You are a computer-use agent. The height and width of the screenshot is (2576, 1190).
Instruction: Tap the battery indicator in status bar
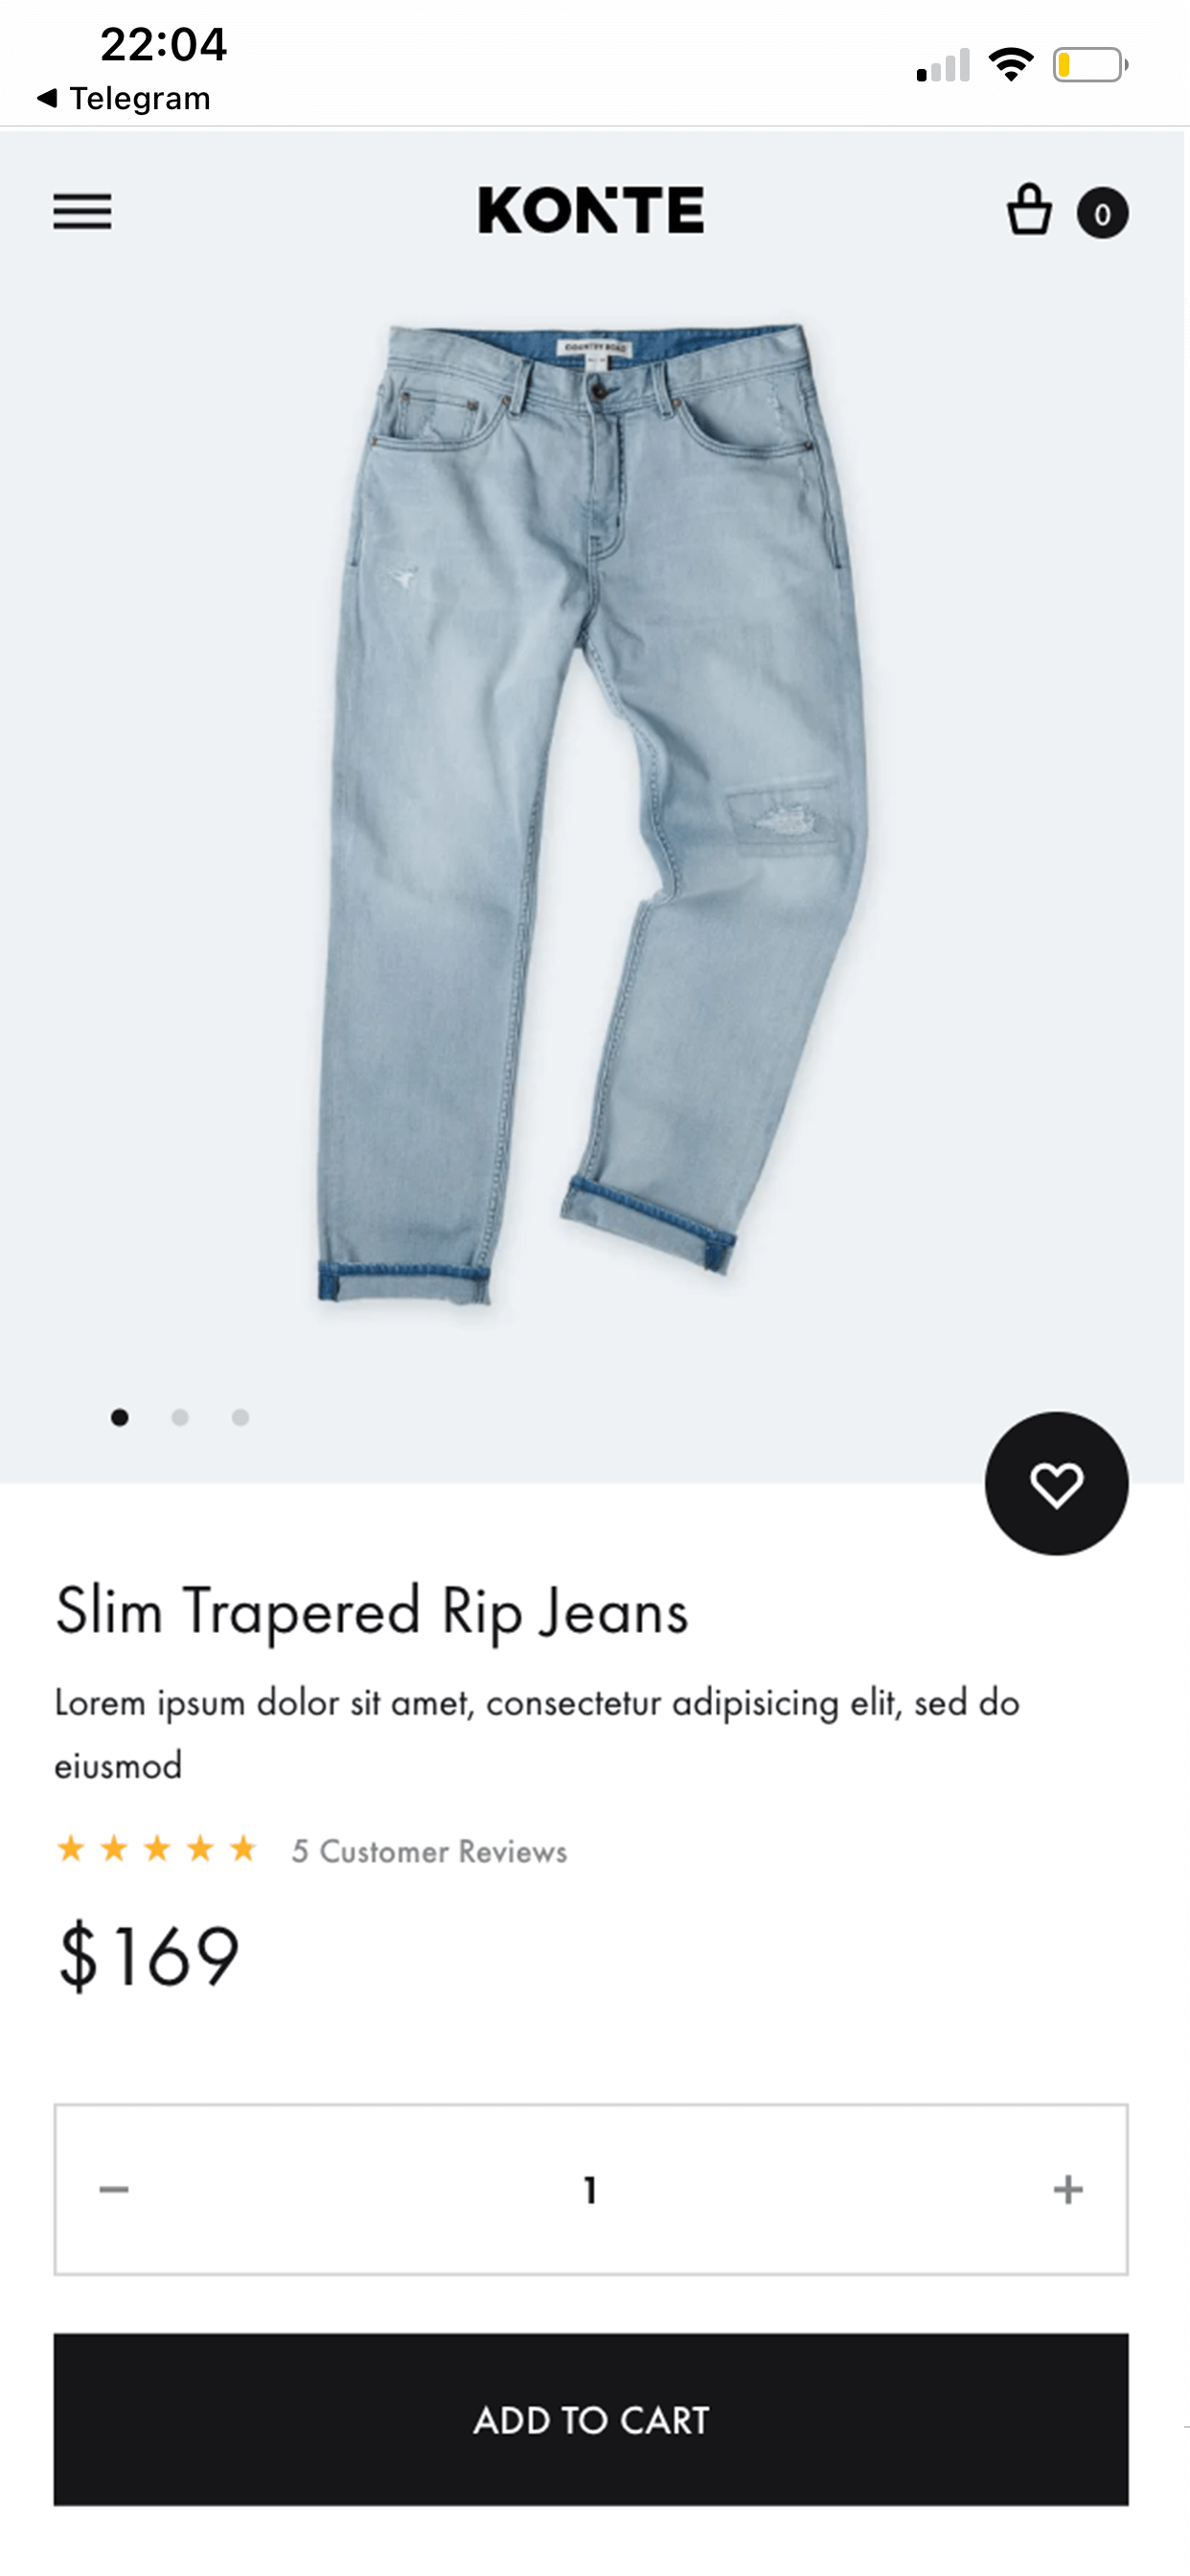click(1090, 66)
